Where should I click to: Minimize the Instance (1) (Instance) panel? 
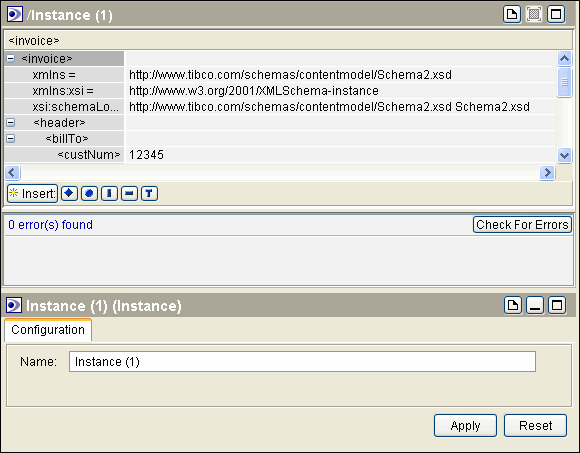(535, 305)
